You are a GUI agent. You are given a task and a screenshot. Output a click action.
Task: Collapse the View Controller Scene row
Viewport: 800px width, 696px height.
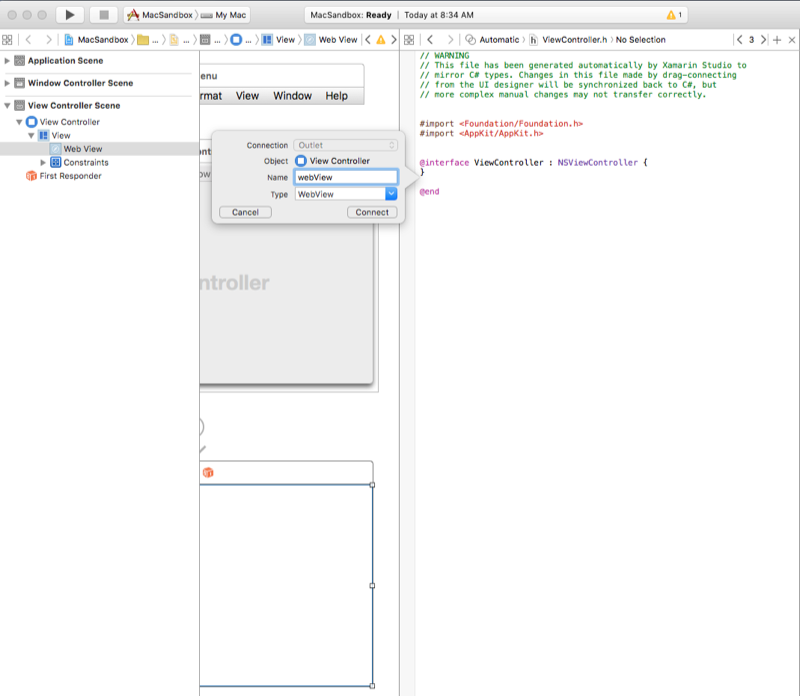click(x=7, y=106)
